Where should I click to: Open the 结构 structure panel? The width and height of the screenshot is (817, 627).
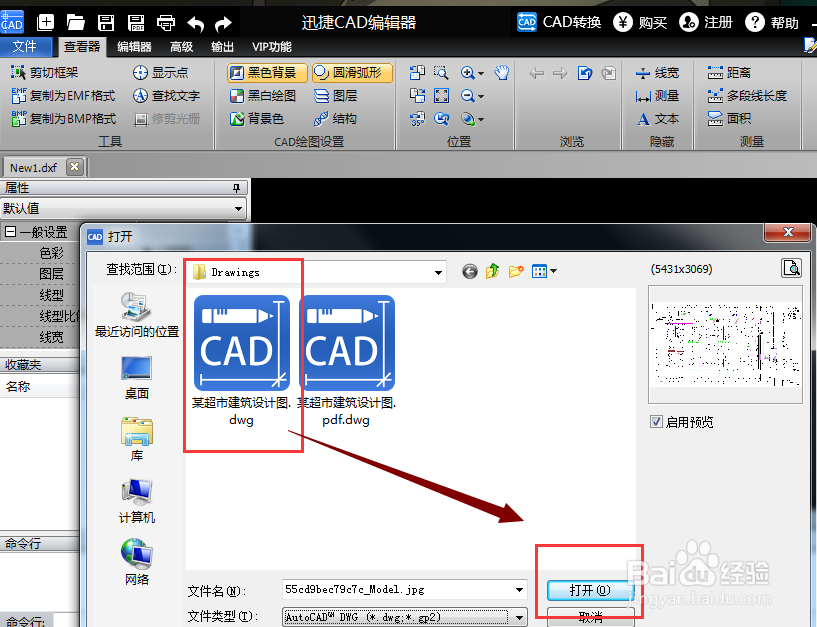(x=336, y=118)
